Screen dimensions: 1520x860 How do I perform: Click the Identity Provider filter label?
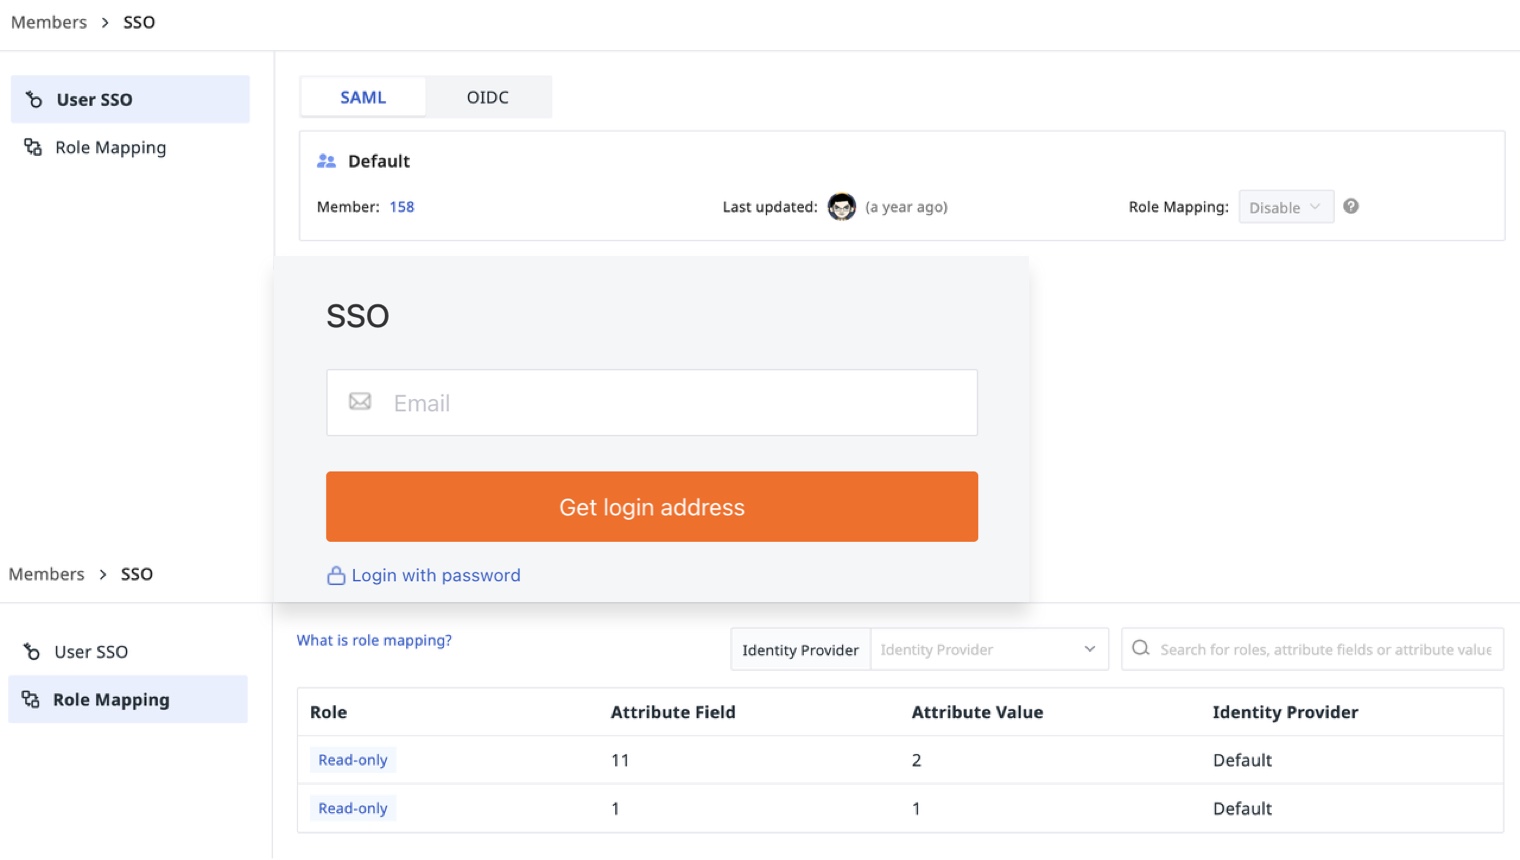(800, 650)
